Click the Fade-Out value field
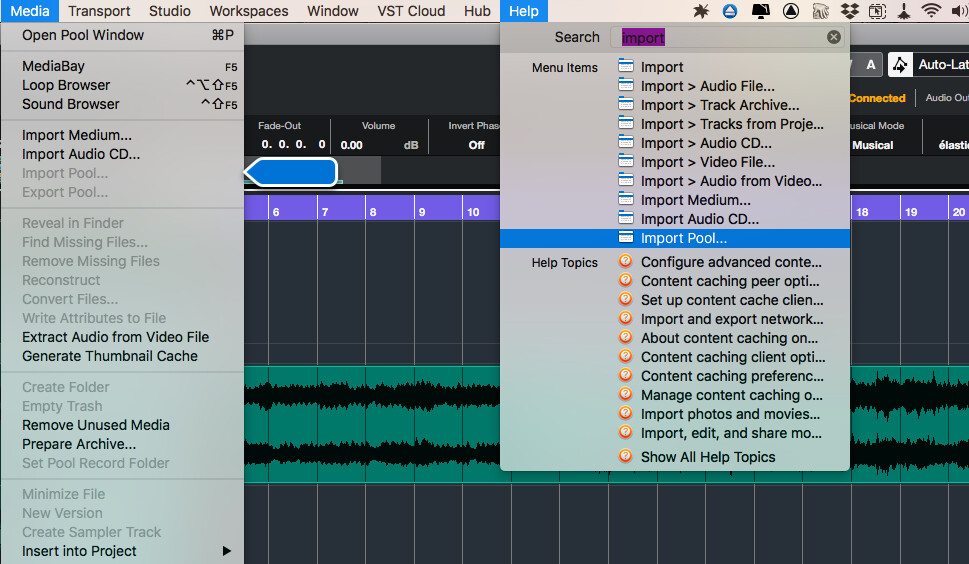 pyautogui.click(x=293, y=145)
